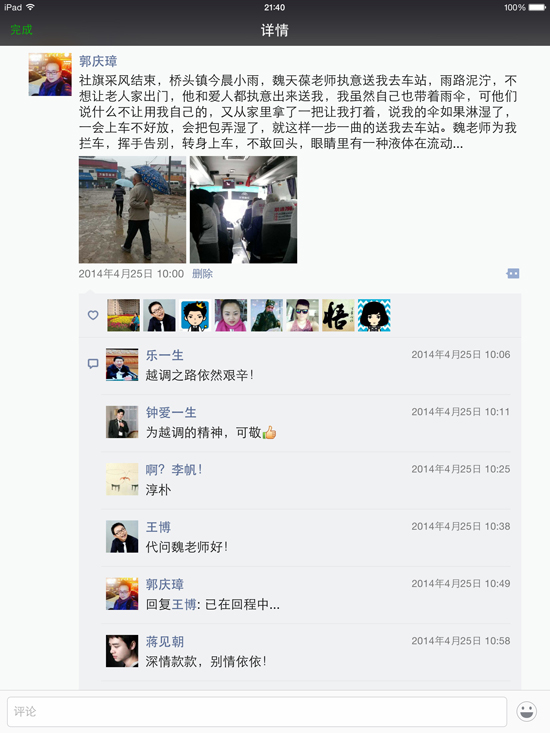Tap the 啊? 李帆! commenter name
The height and width of the screenshot is (733, 550).
point(174,469)
